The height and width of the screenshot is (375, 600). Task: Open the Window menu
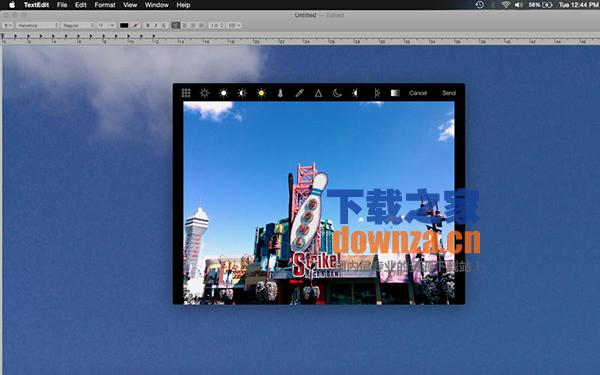[x=157, y=5]
